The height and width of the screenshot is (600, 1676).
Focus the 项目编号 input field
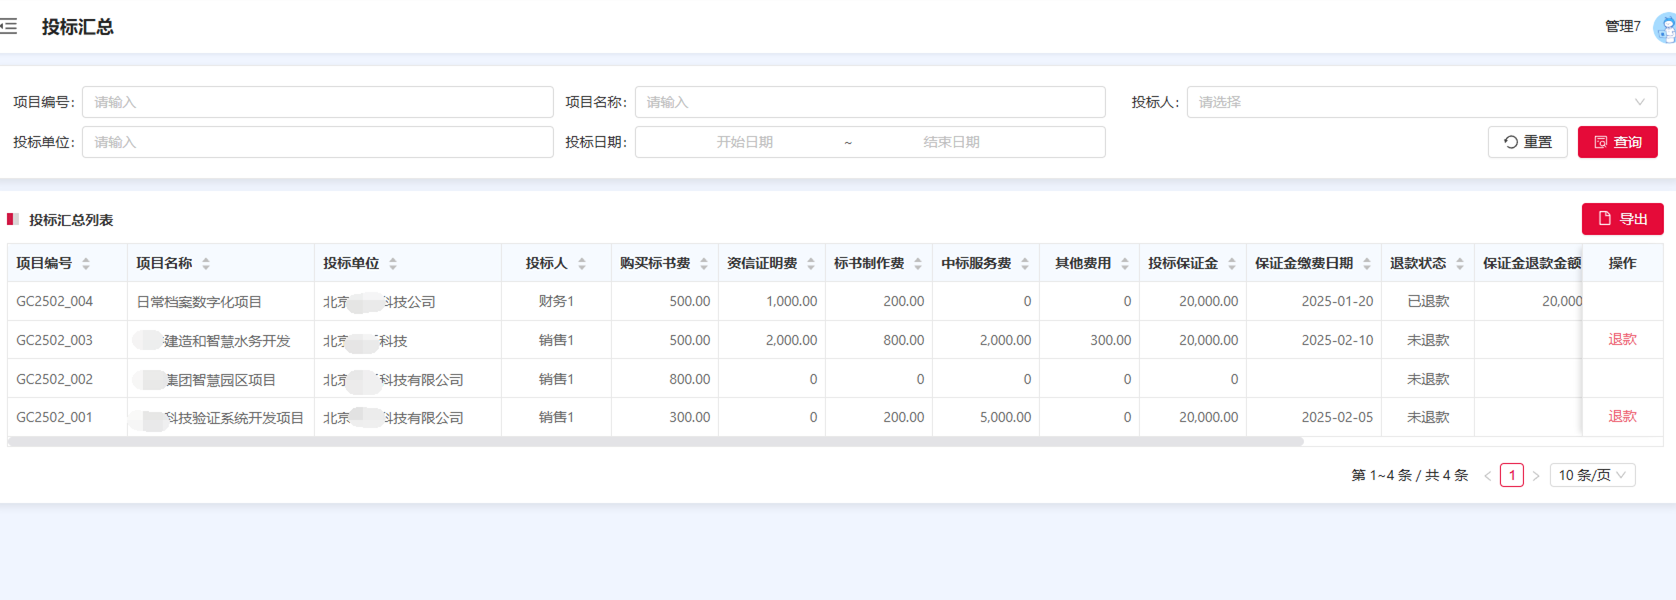318,102
